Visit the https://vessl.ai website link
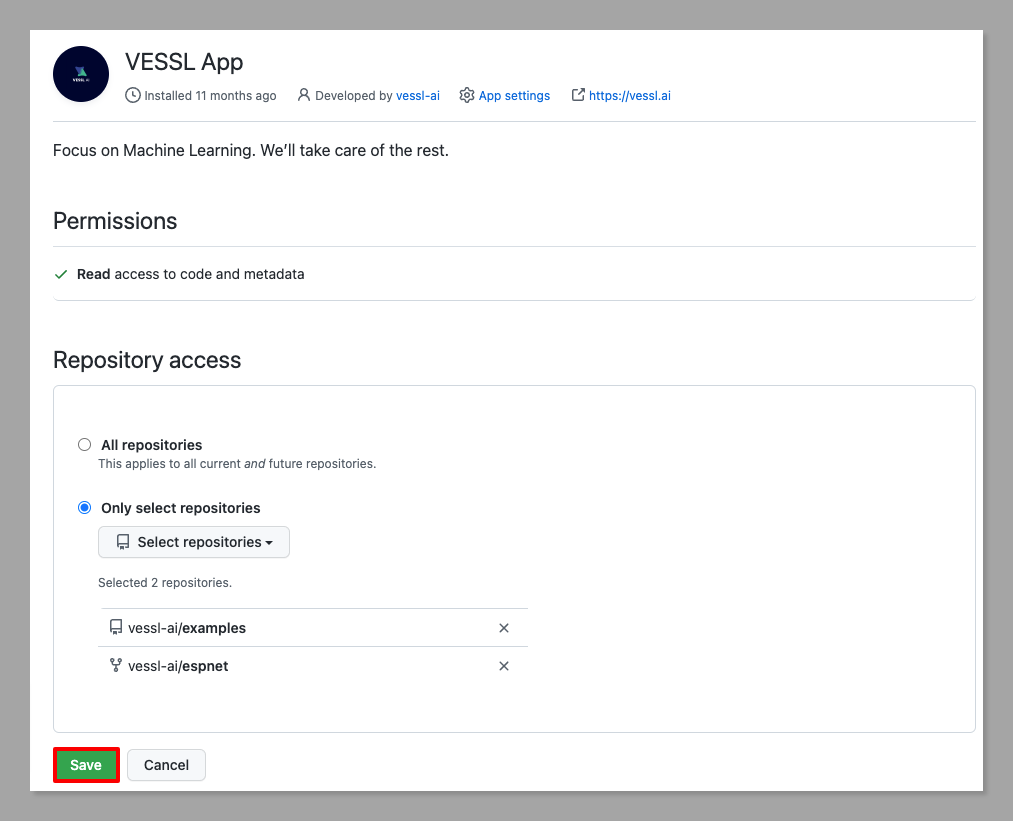The height and width of the screenshot is (821, 1013). pos(629,96)
